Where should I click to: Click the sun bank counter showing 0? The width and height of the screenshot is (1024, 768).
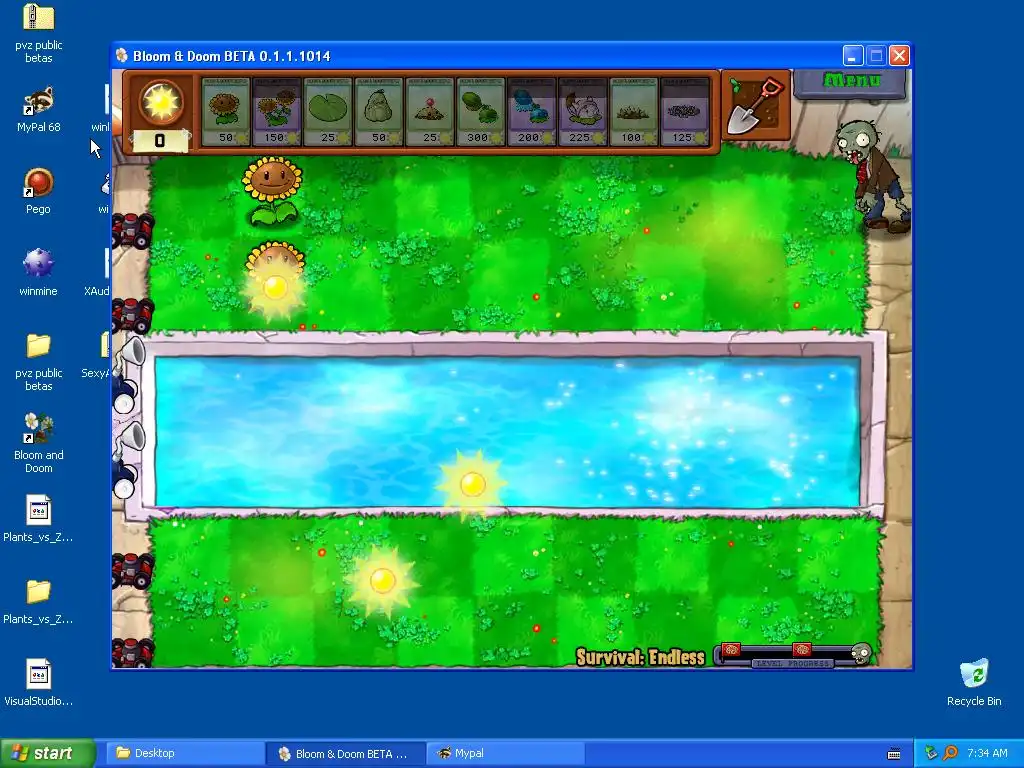(x=160, y=140)
